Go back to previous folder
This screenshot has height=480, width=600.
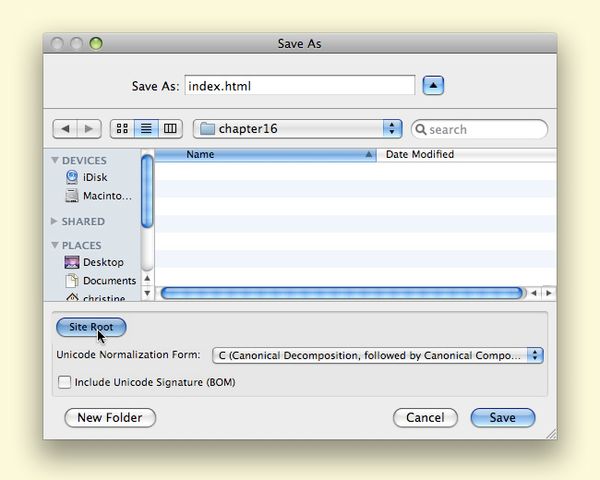tap(65, 129)
